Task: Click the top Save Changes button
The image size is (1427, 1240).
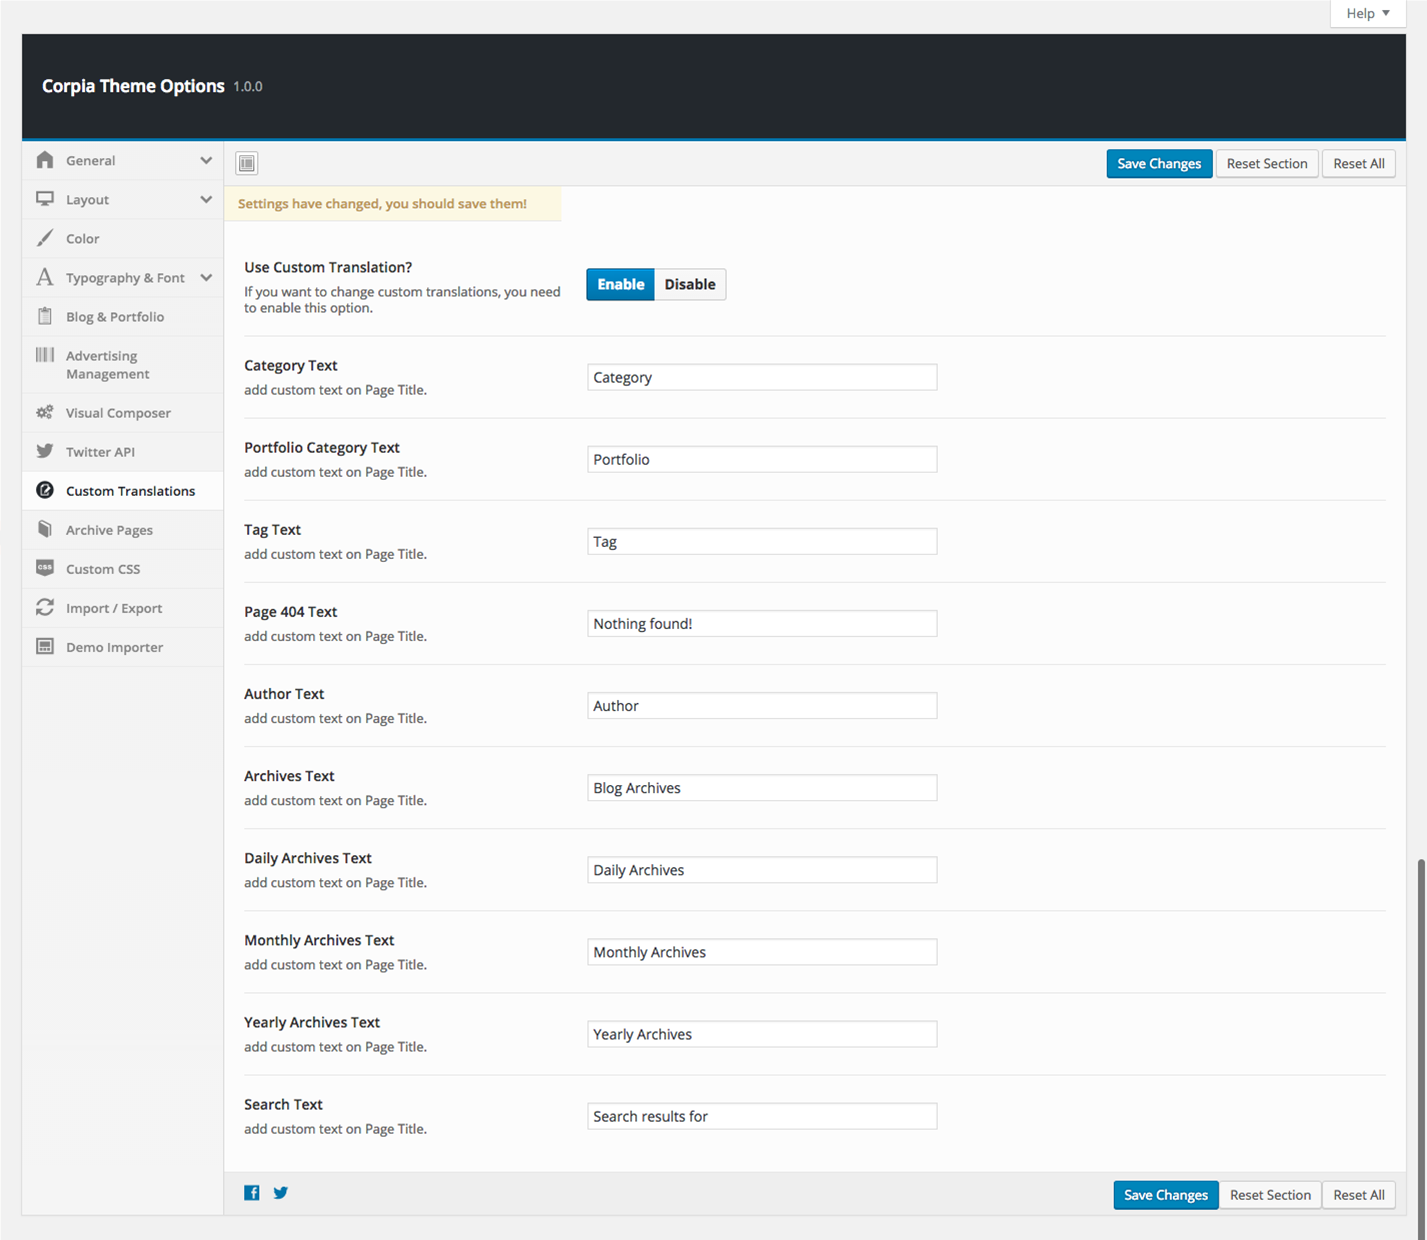Action: point(1159,164)
